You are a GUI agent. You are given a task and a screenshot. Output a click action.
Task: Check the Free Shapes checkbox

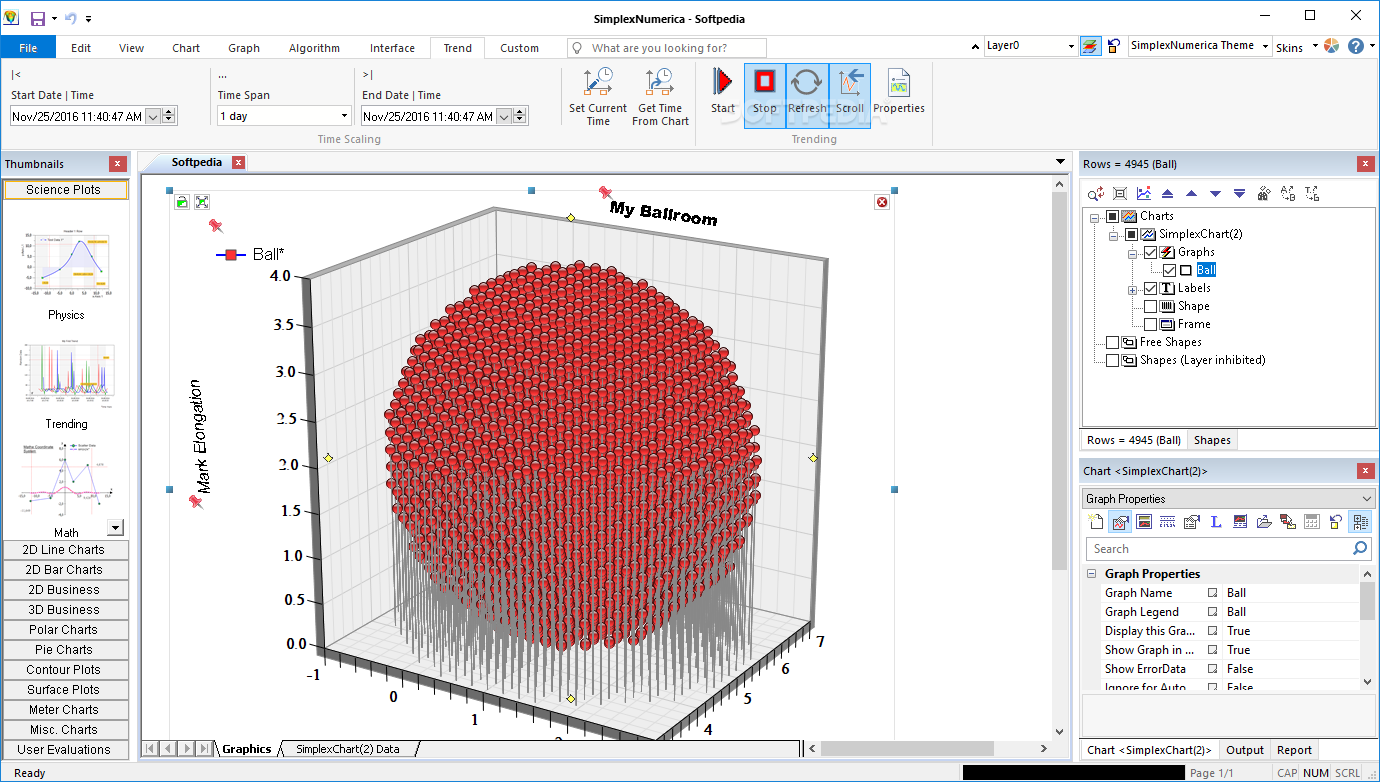[1113, 342]
